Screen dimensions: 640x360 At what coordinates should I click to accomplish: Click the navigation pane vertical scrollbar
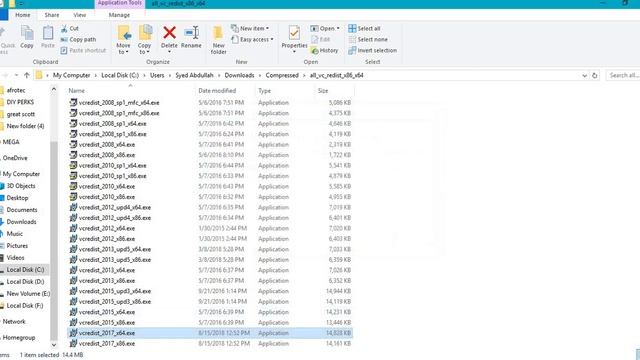(54, 241)
